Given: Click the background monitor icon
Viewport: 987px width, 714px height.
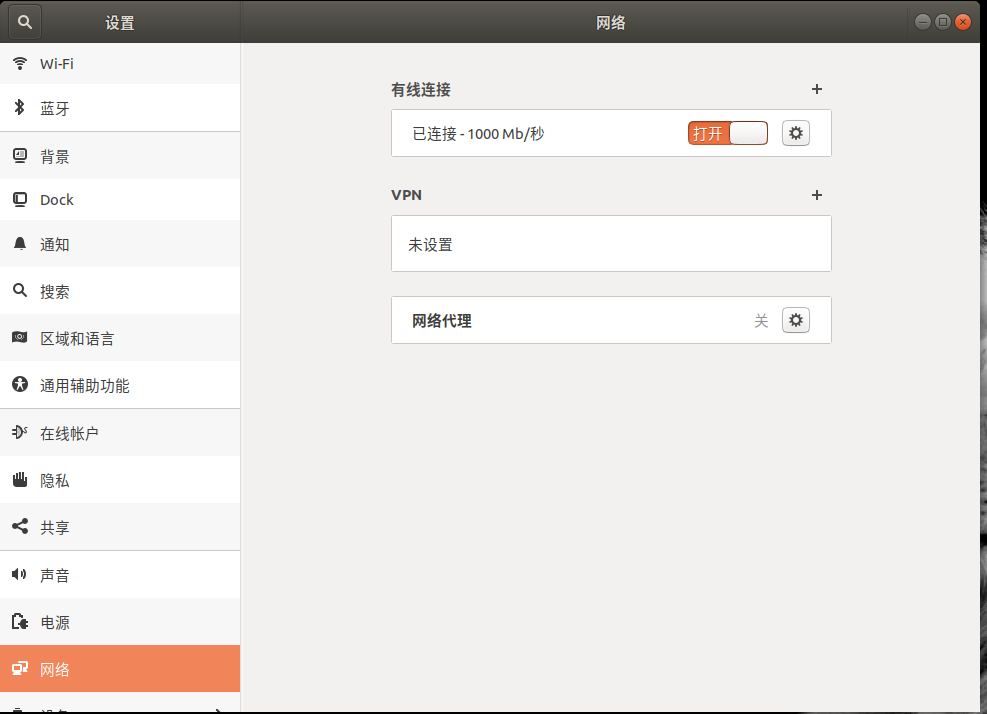Looking at the screenshot, I should point(20,156).
